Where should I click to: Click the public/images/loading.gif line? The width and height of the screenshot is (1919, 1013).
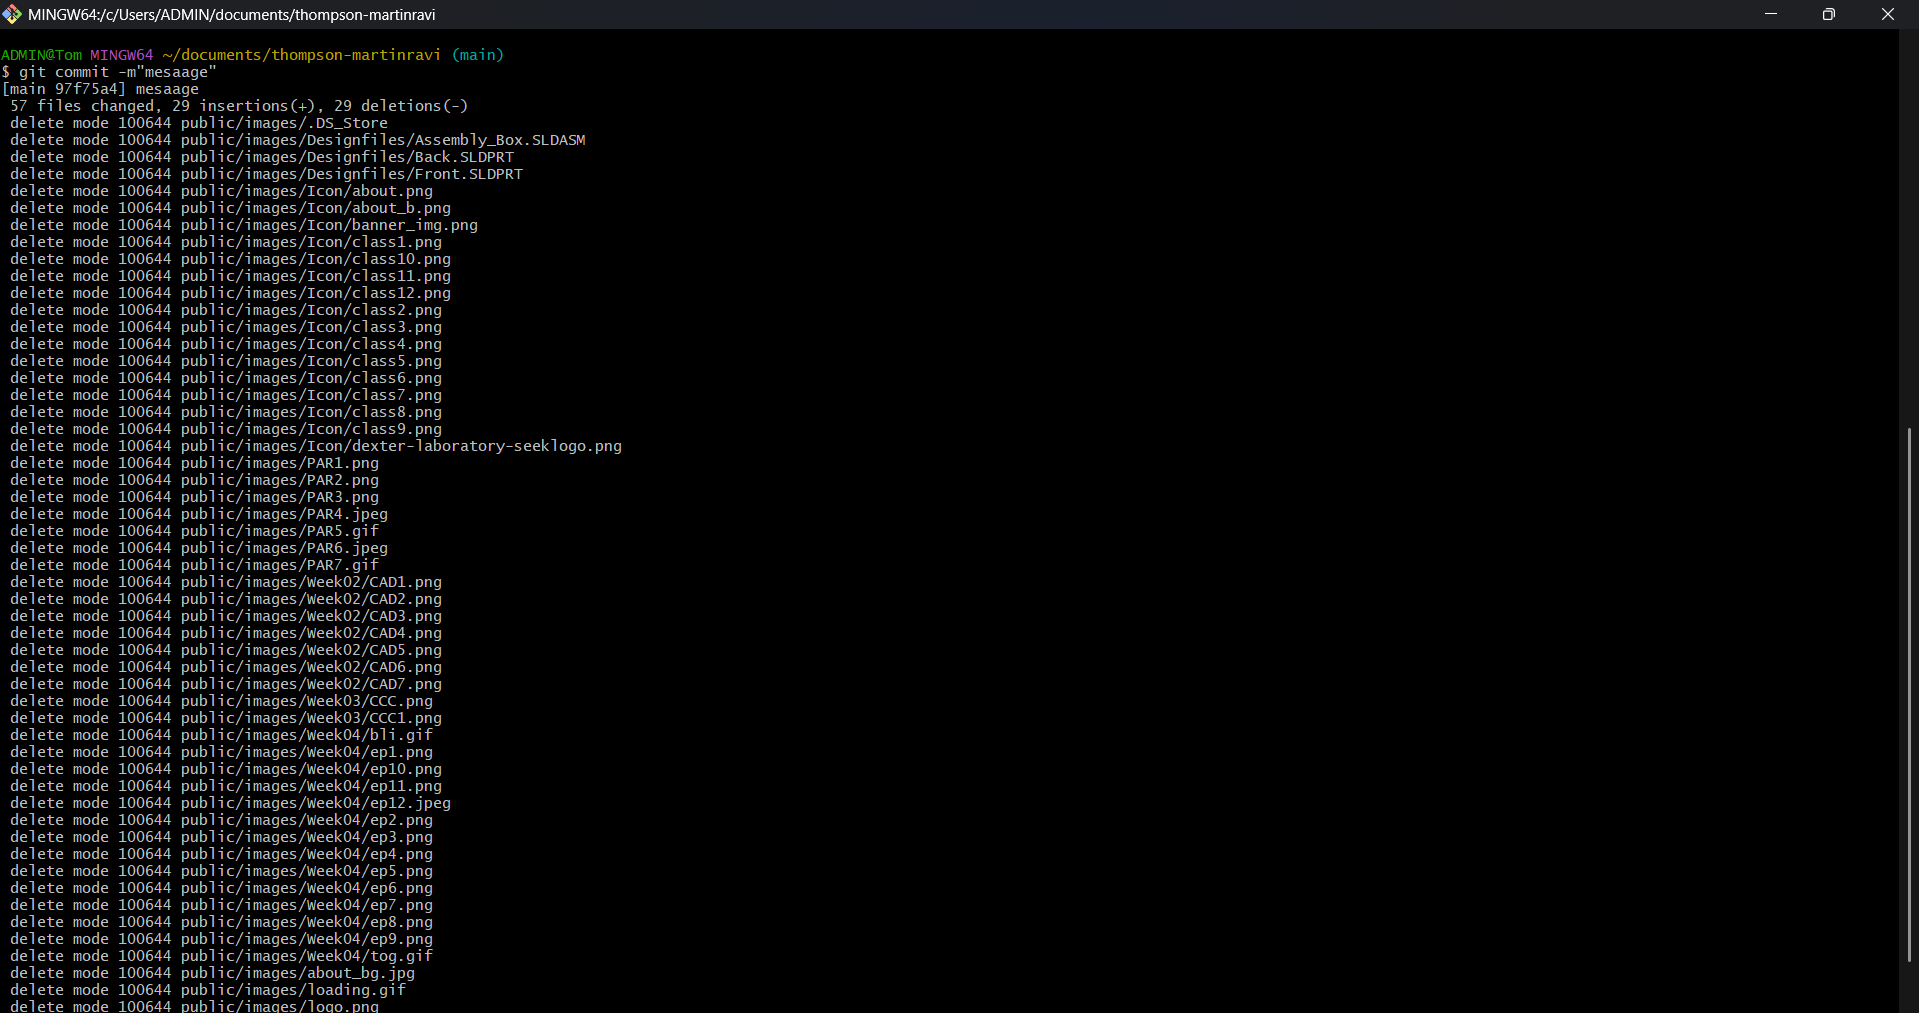[x=208, y=990]
